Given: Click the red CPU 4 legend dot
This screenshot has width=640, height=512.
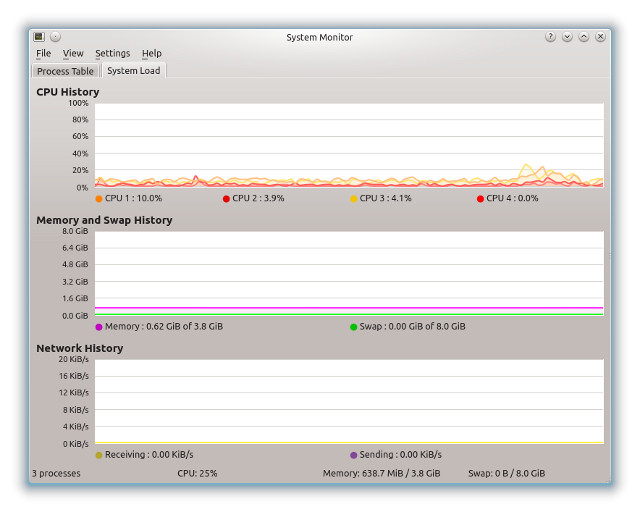Looking at the screenshot, I should point(481,199).
